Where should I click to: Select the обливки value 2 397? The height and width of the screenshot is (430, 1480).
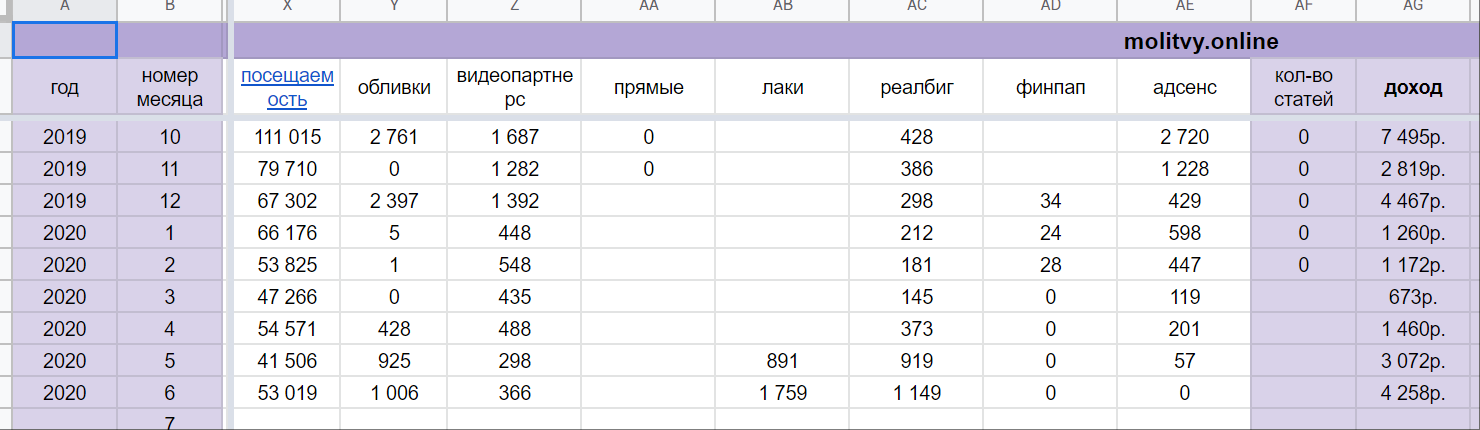click(393, 201)
